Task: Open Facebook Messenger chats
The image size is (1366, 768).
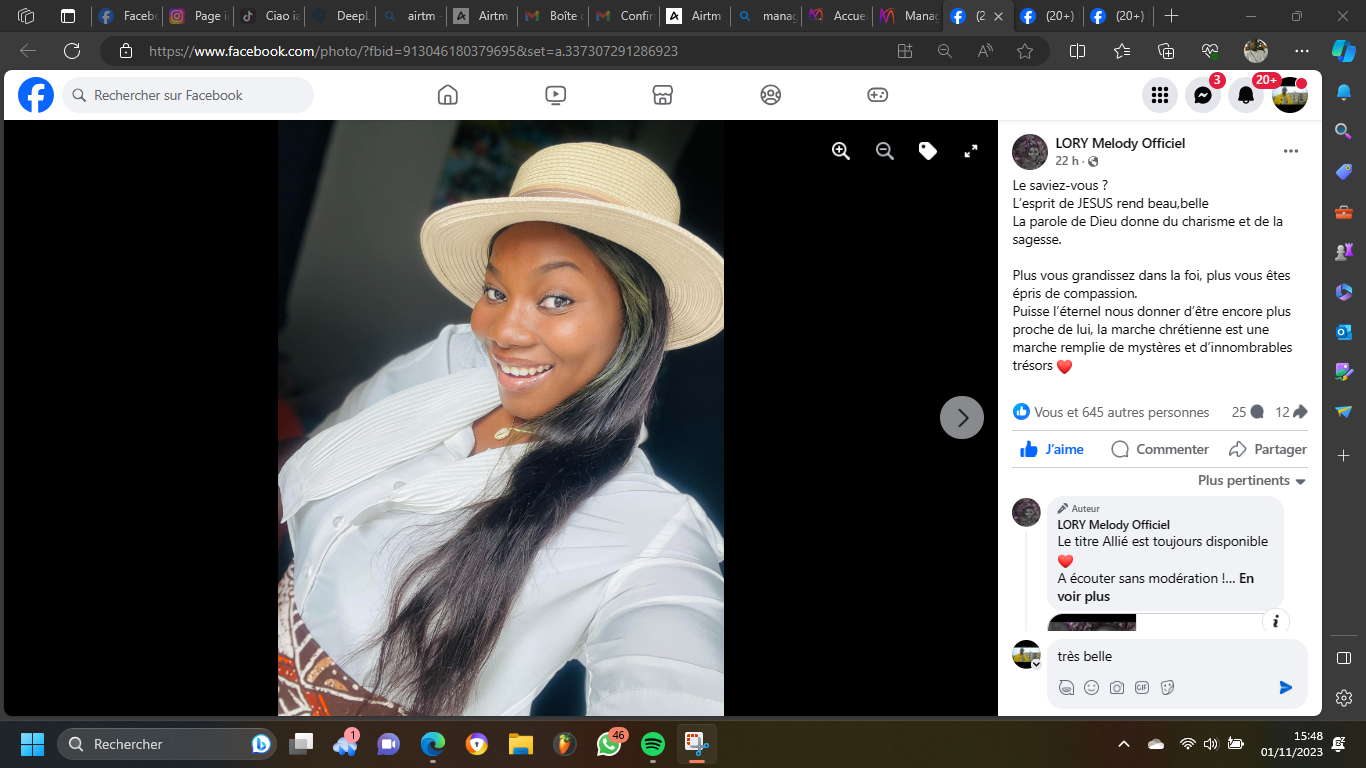Action: point(1203,95)
